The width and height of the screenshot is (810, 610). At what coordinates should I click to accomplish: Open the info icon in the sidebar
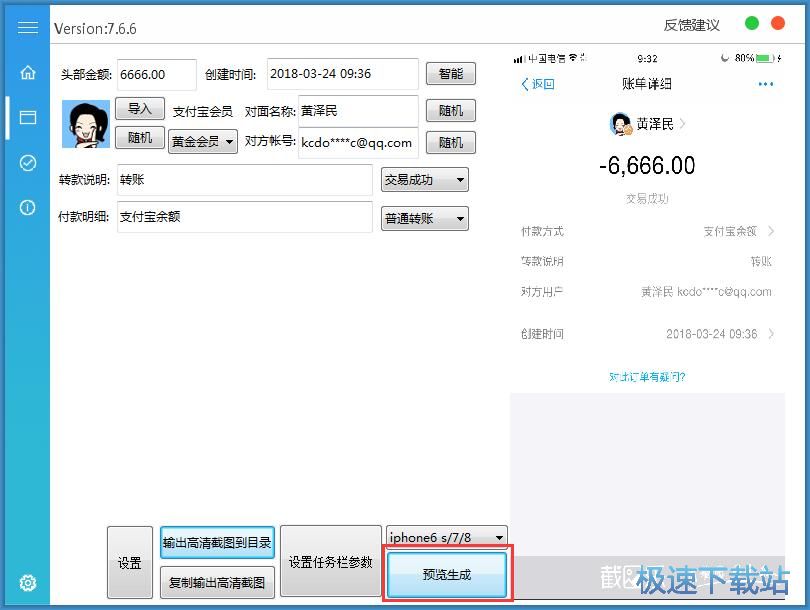(x=27, y=207)
